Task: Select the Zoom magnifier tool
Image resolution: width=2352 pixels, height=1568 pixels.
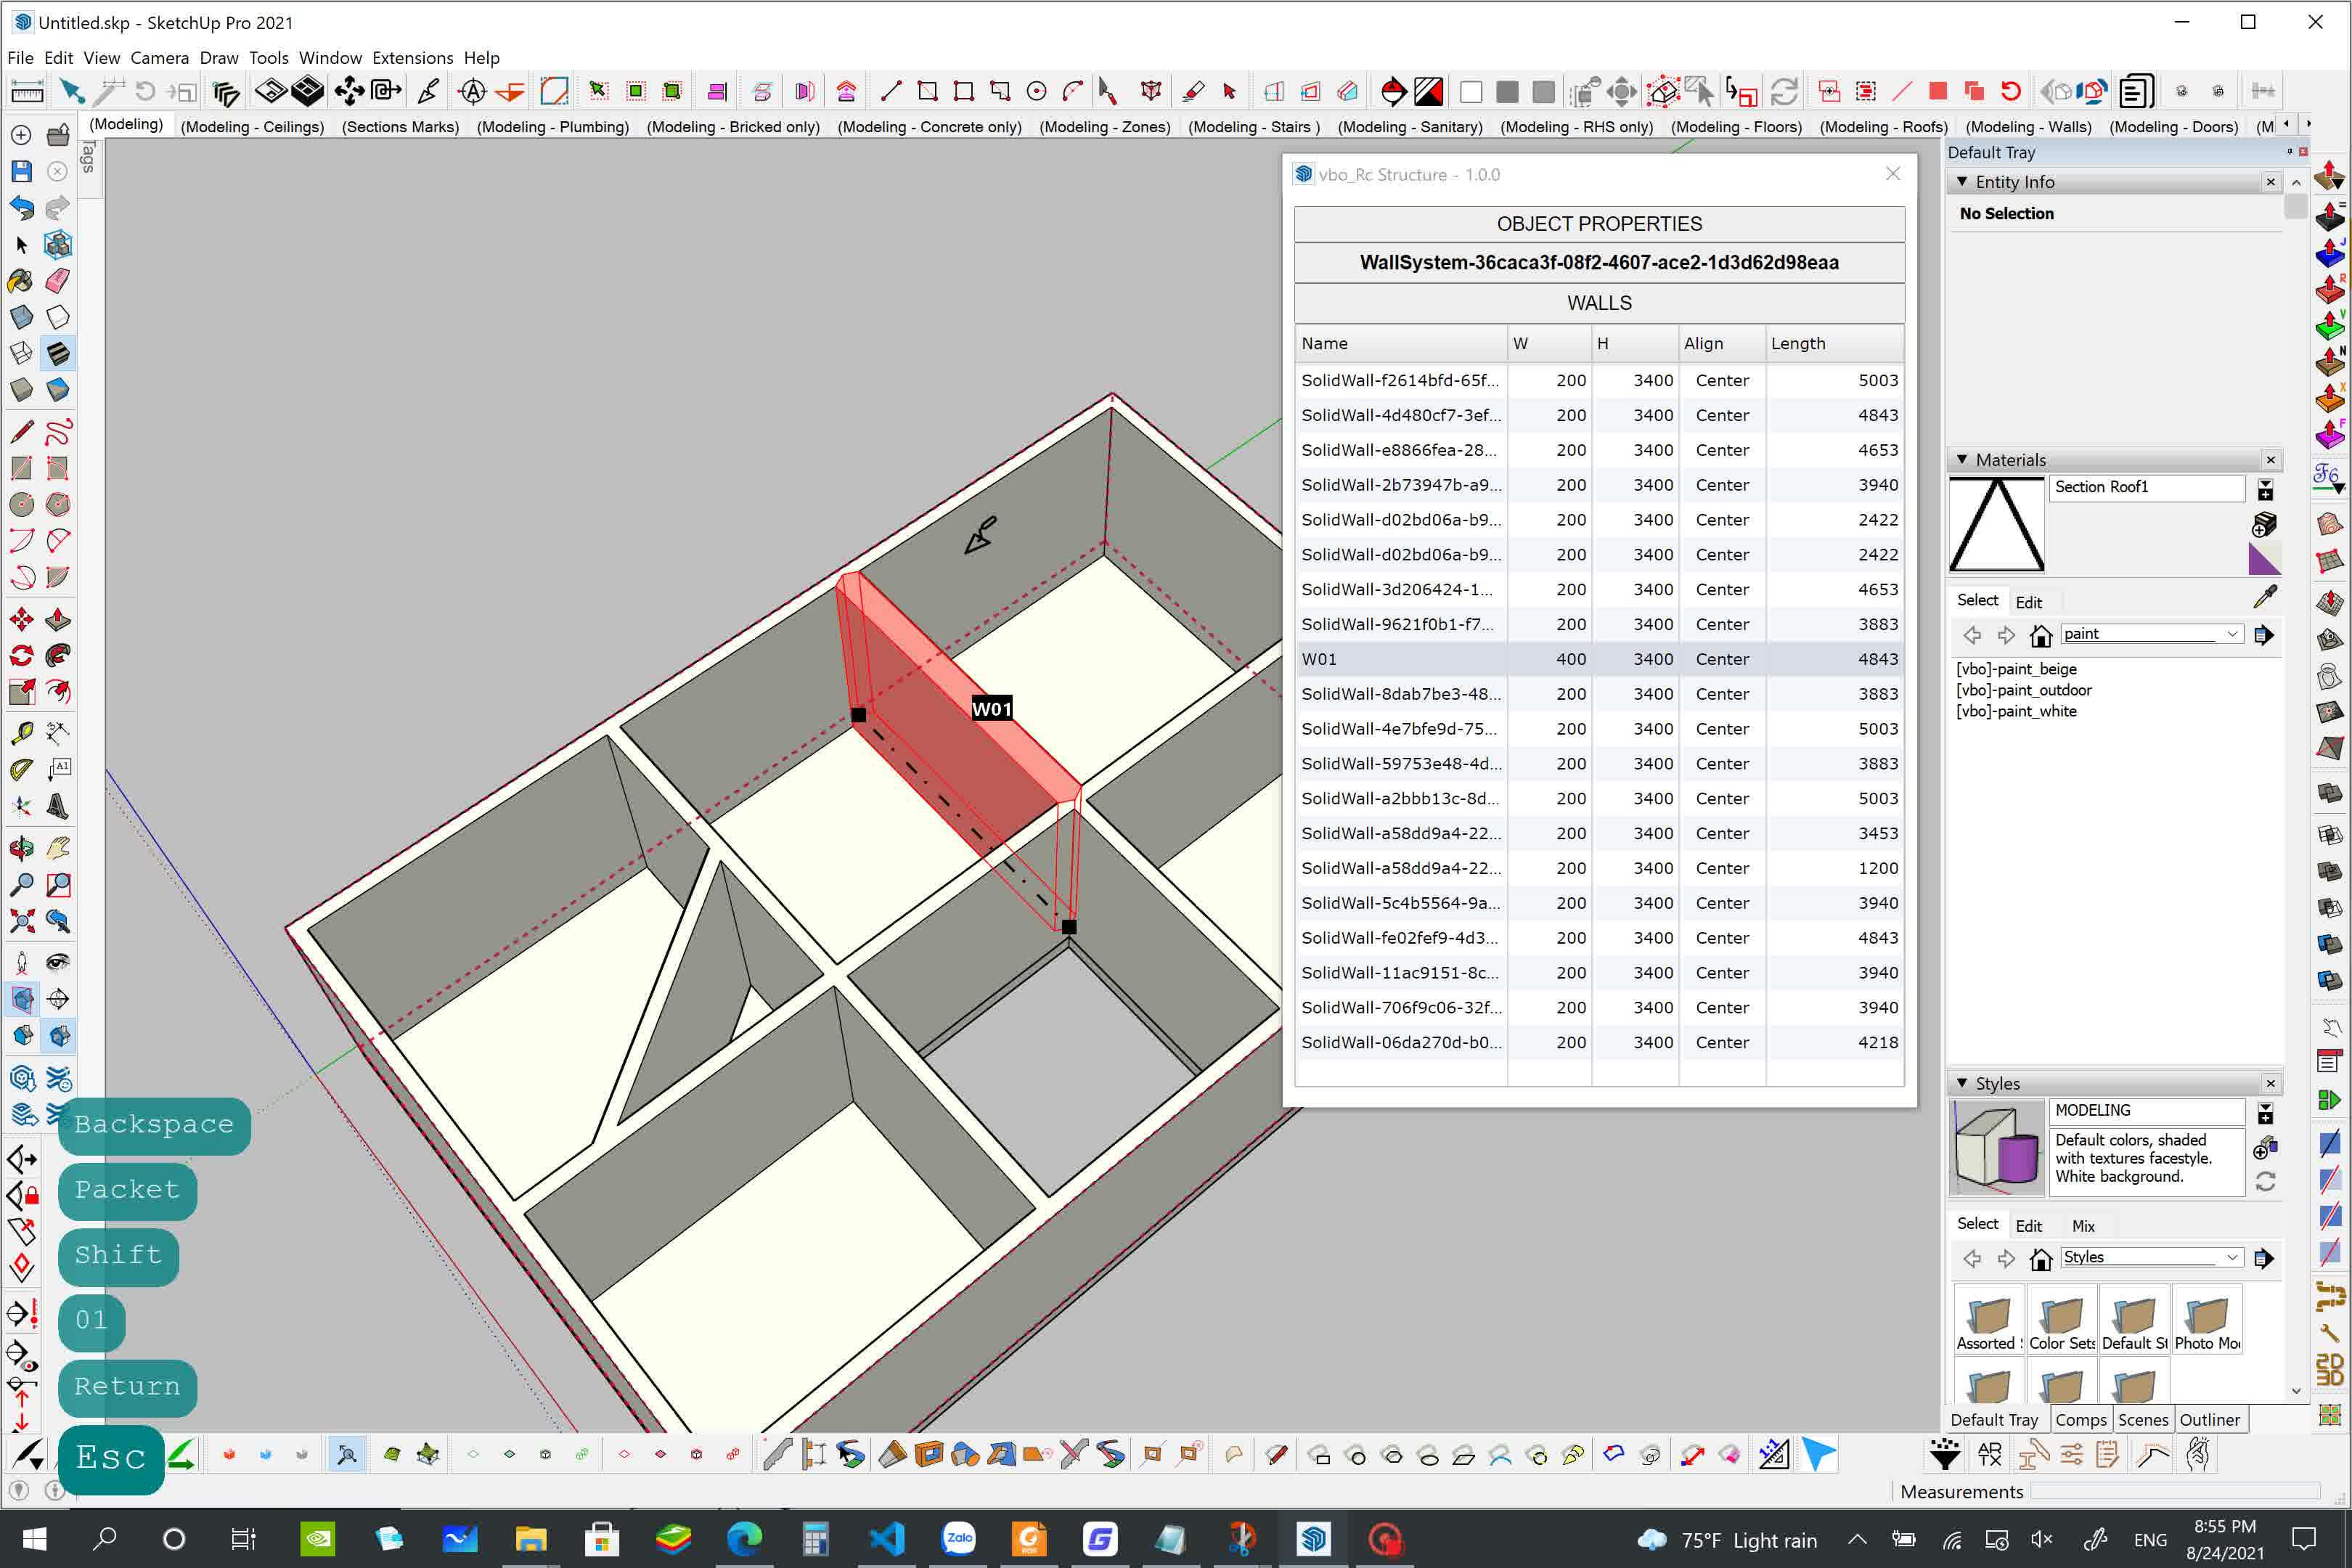Action: coord(21,884)
